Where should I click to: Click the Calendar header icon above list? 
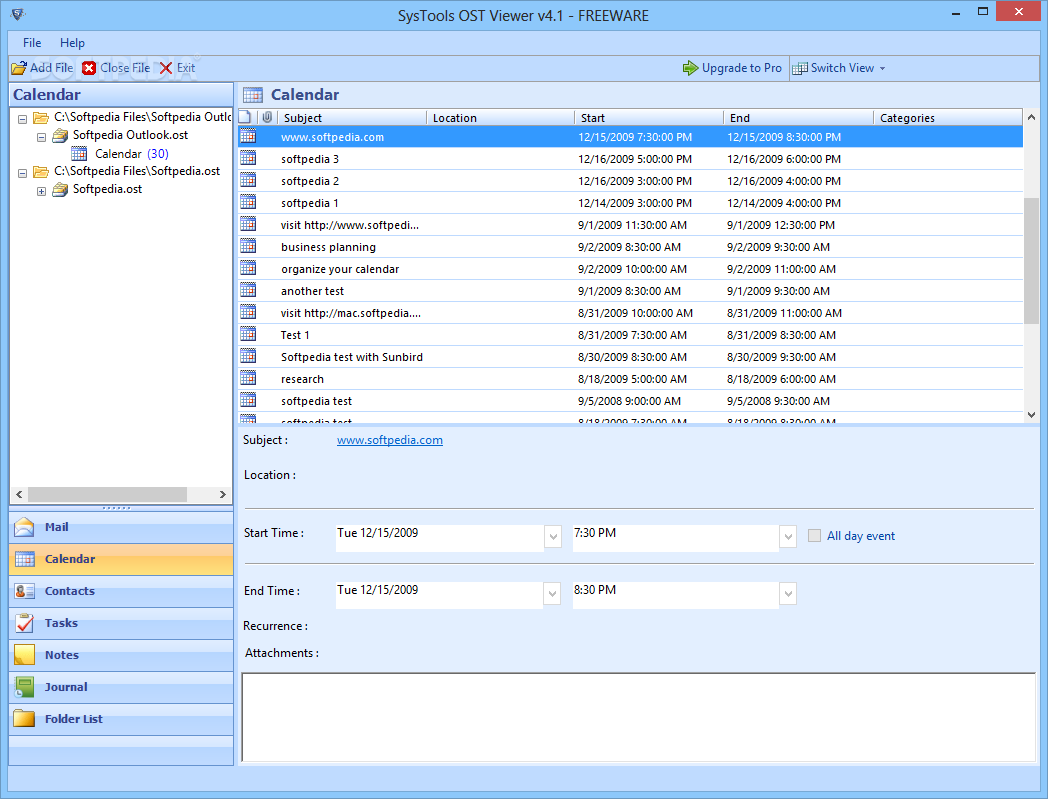coord(253,95)
